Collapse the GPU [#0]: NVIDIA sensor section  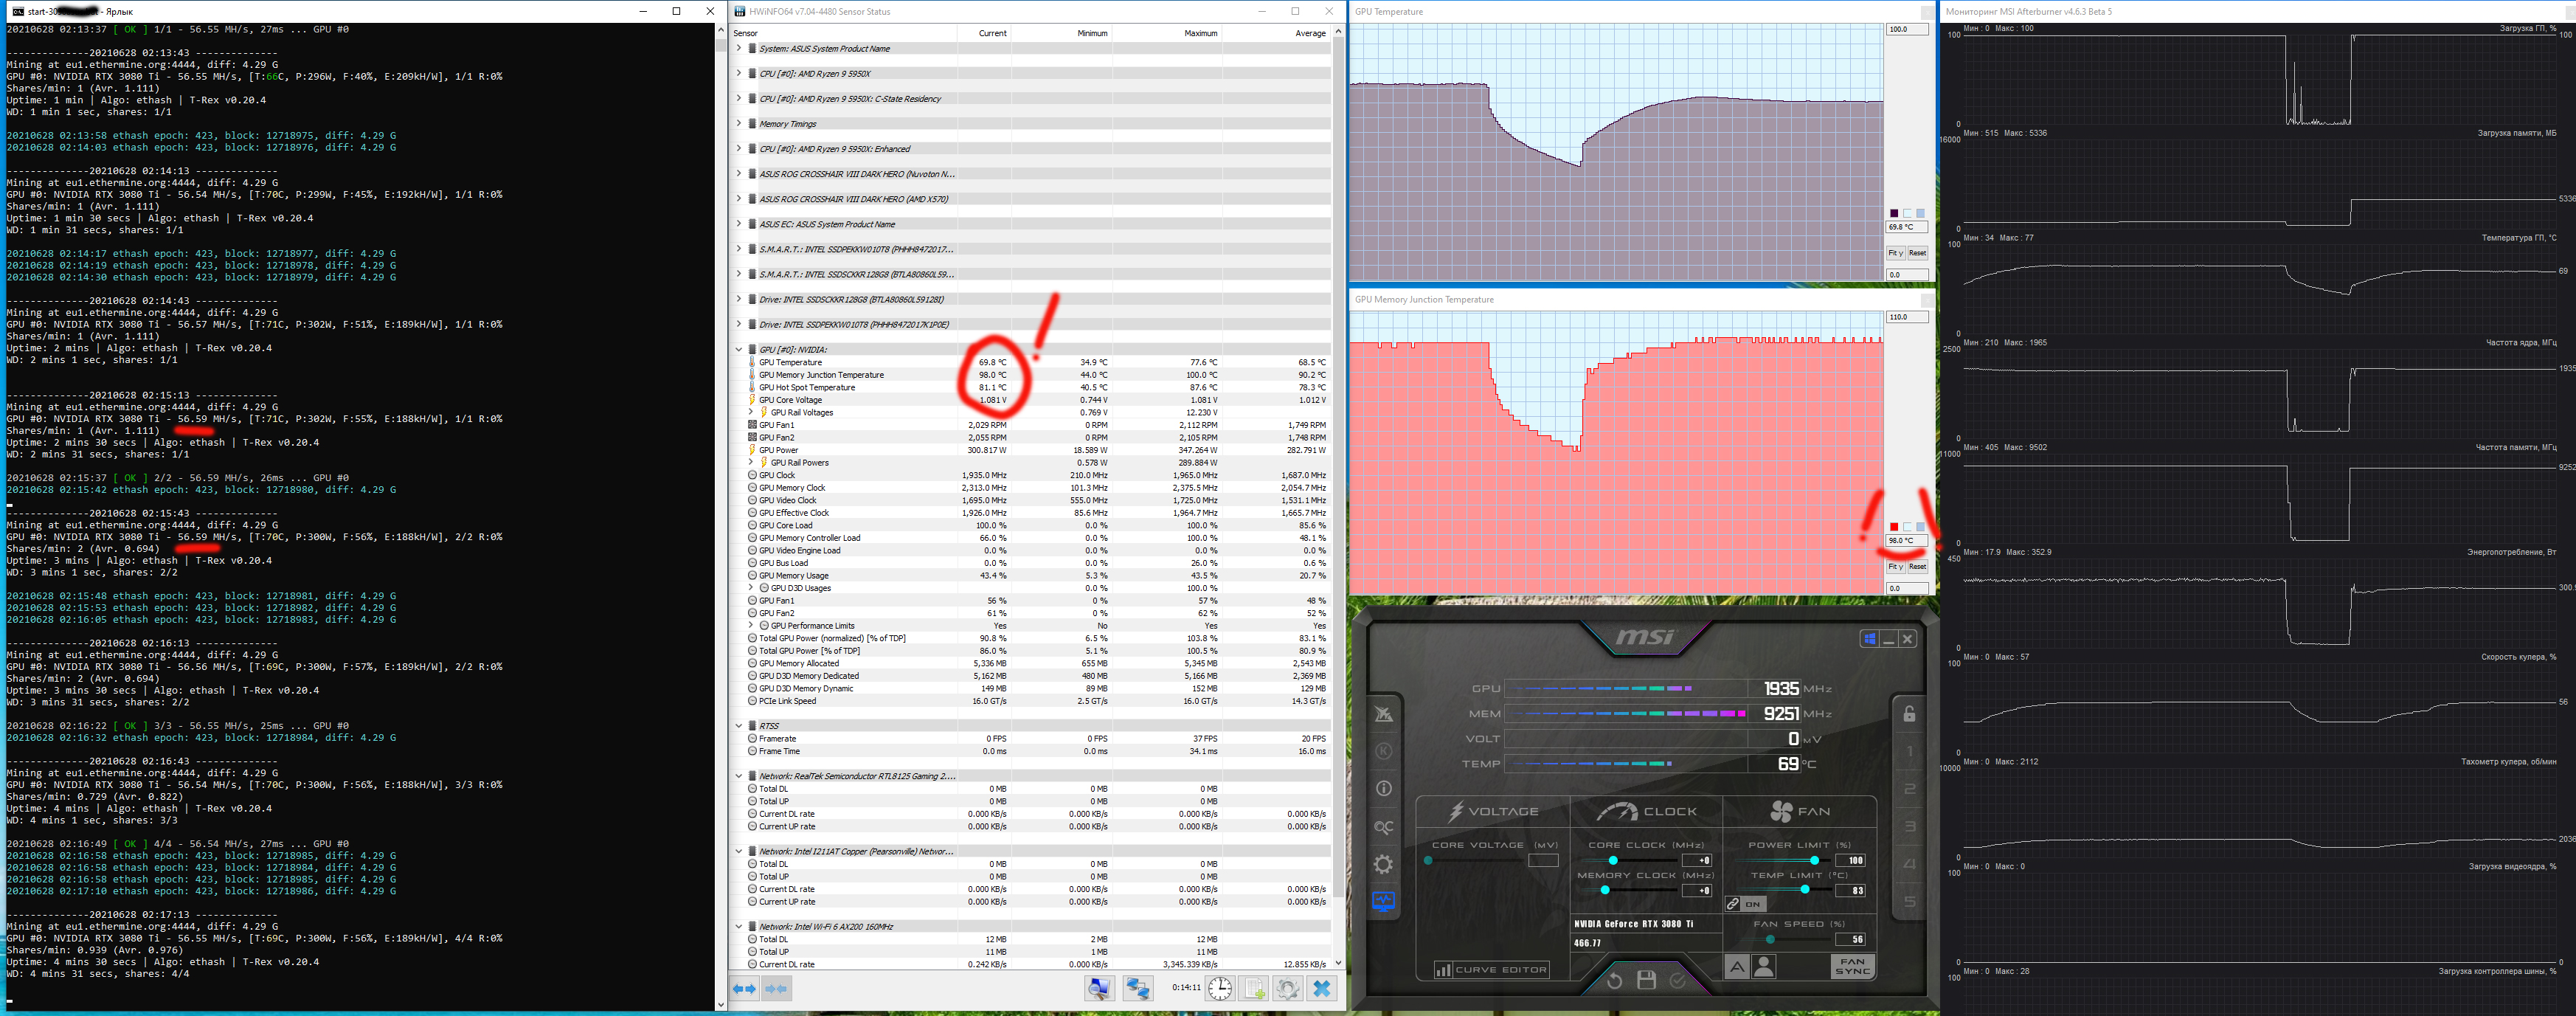coord(739,349)
